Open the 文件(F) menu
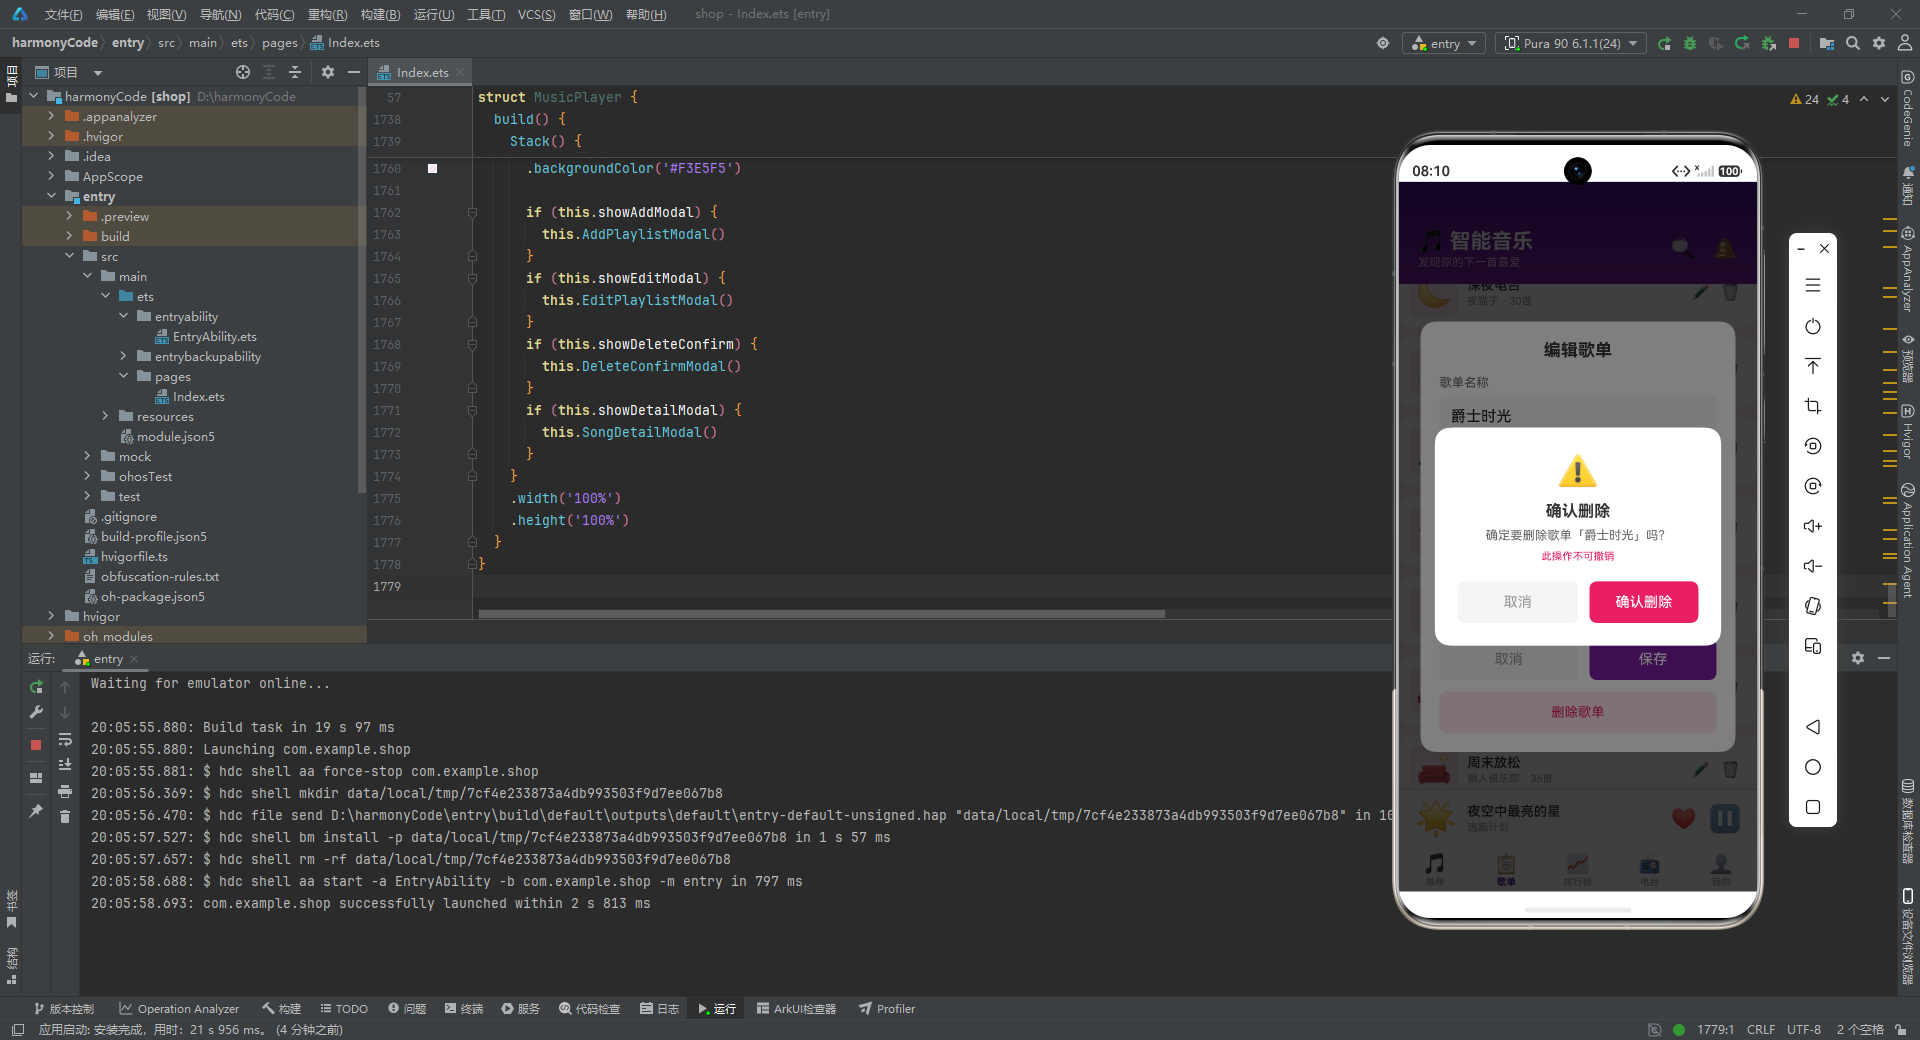 click(63, 14)
